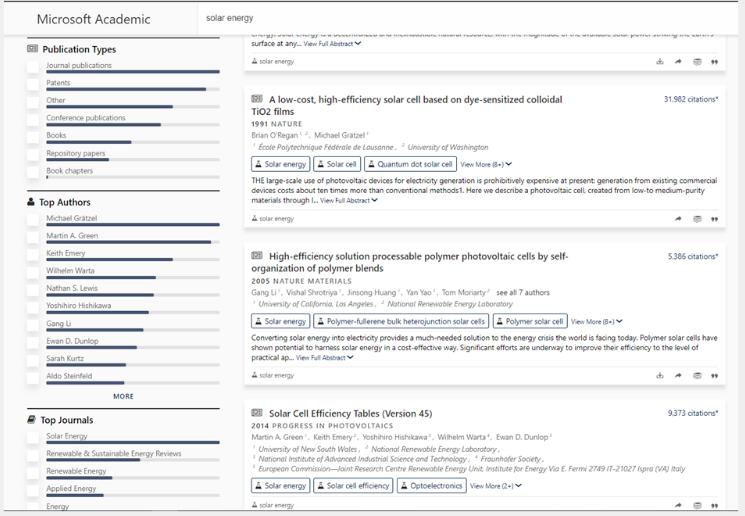Image resolution: width=745 pixels, height=516 pixels.
Task: Click the 'Renewable & Sustainable Energy Reviews' filter label
Action: 114,453
